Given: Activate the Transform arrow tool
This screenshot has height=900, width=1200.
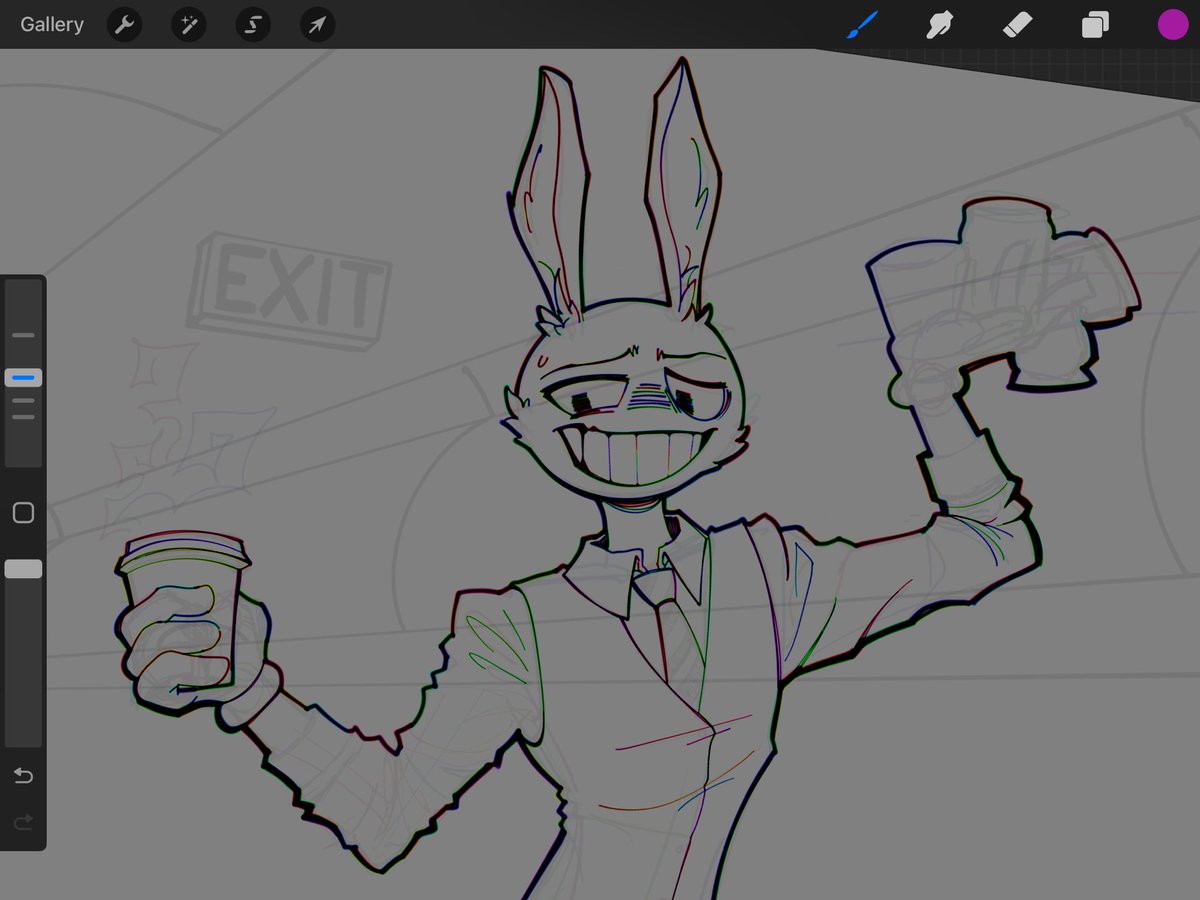Looking at the screenshot, I should (x=317, y=25).
